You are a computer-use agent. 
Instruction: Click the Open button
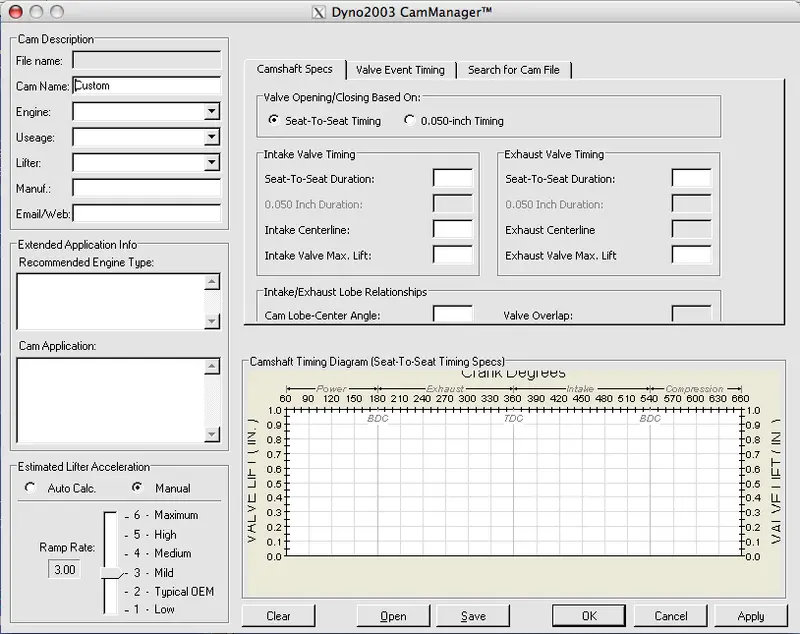(393, 616)
